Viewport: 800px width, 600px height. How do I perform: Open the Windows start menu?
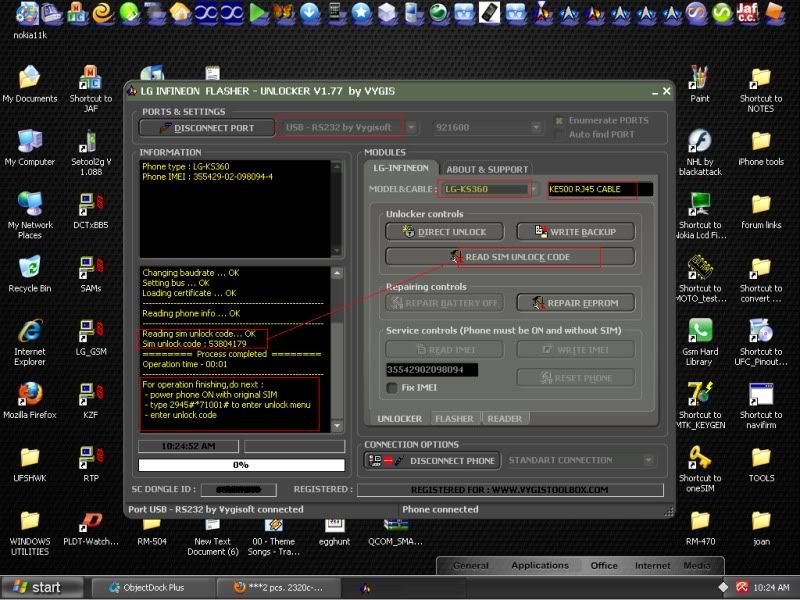point(42,587)
